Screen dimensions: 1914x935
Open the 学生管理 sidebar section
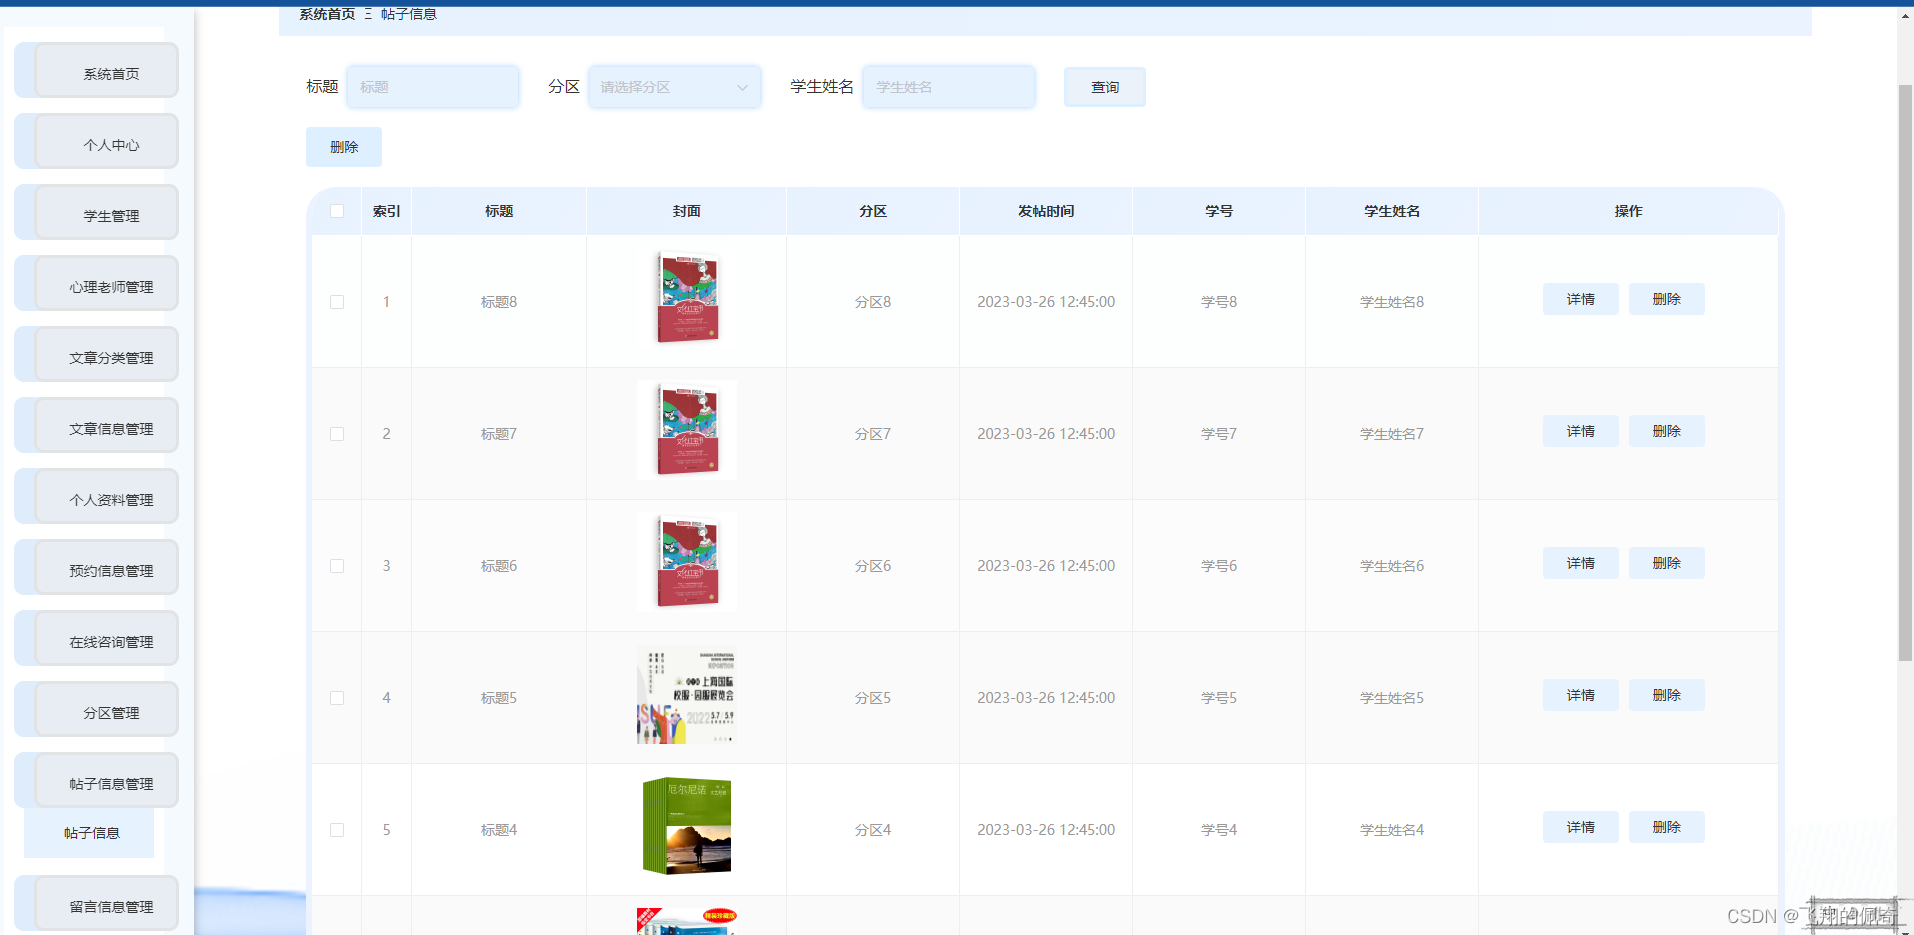(x=95, y=212)
